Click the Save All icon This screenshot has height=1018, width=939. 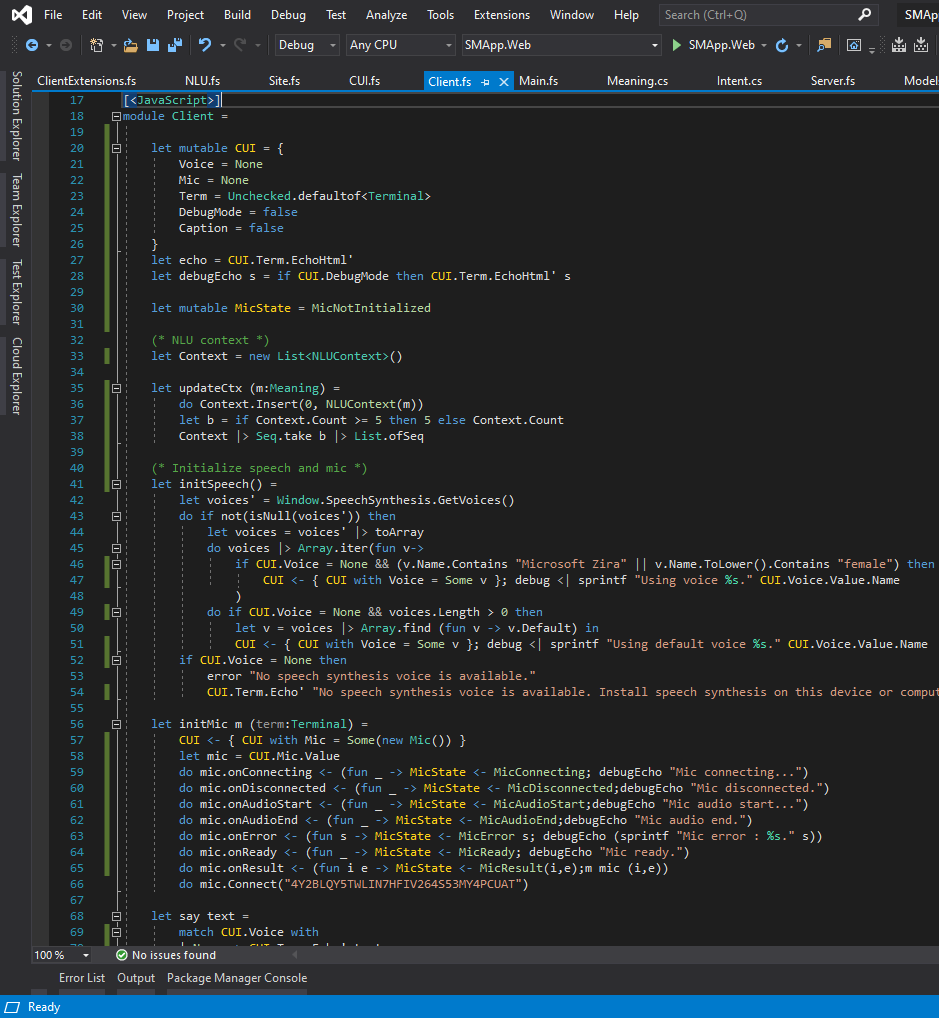[x=174, y=45]
